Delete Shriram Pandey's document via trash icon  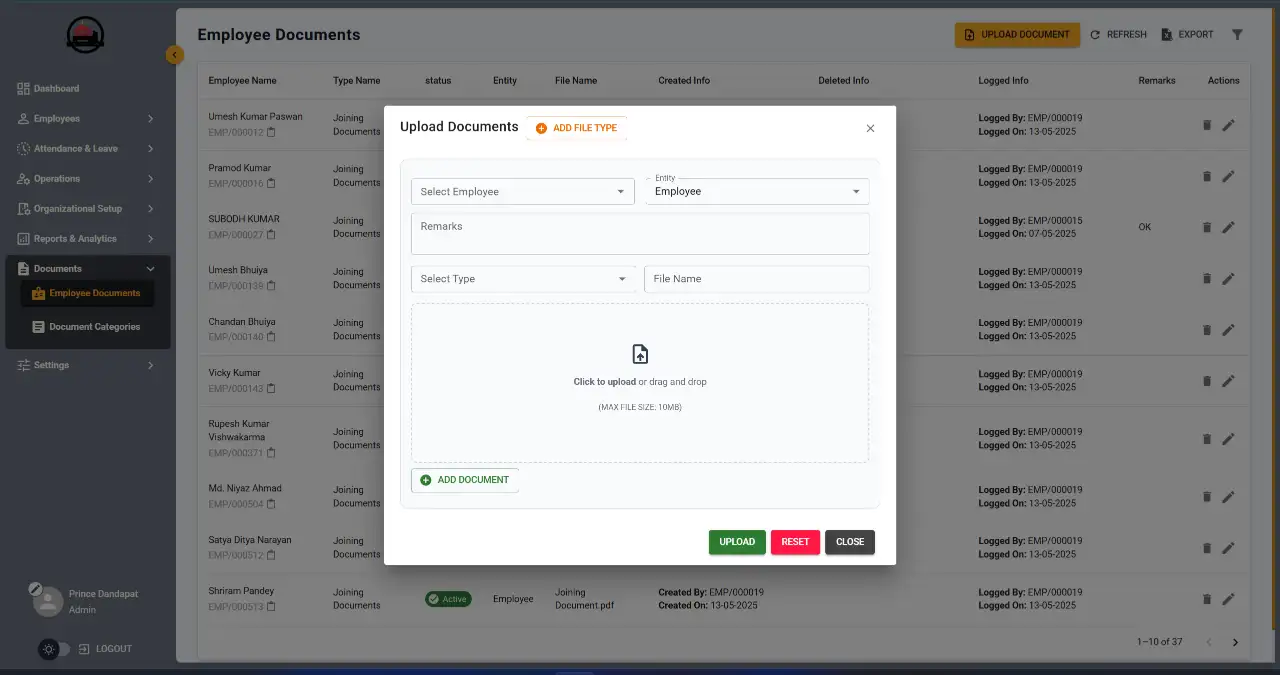(x=1206, y=599)
